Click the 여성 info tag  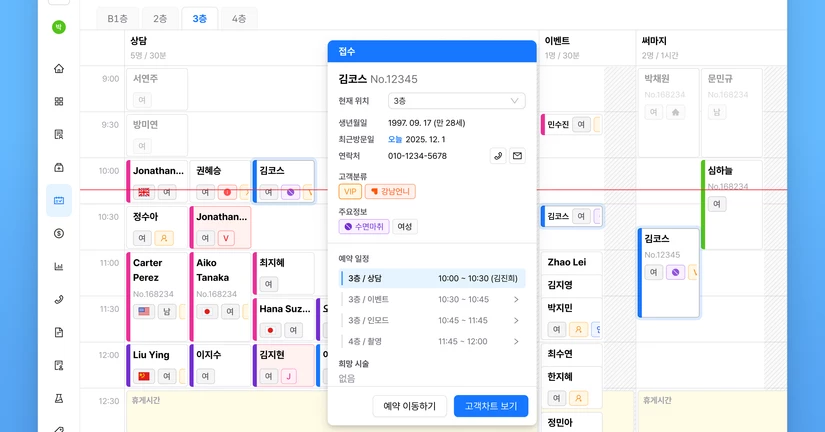[405, 227]
